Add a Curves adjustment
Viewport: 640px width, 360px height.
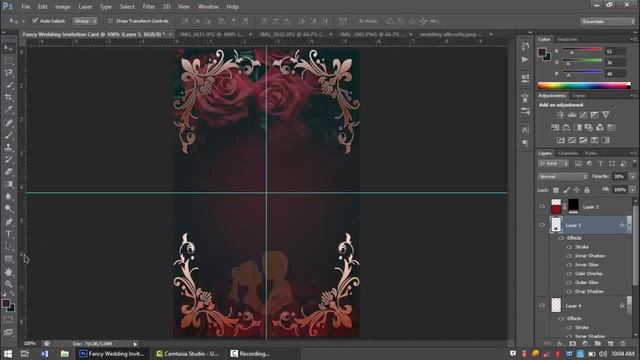pyautogui.click(x=583, y=115)
